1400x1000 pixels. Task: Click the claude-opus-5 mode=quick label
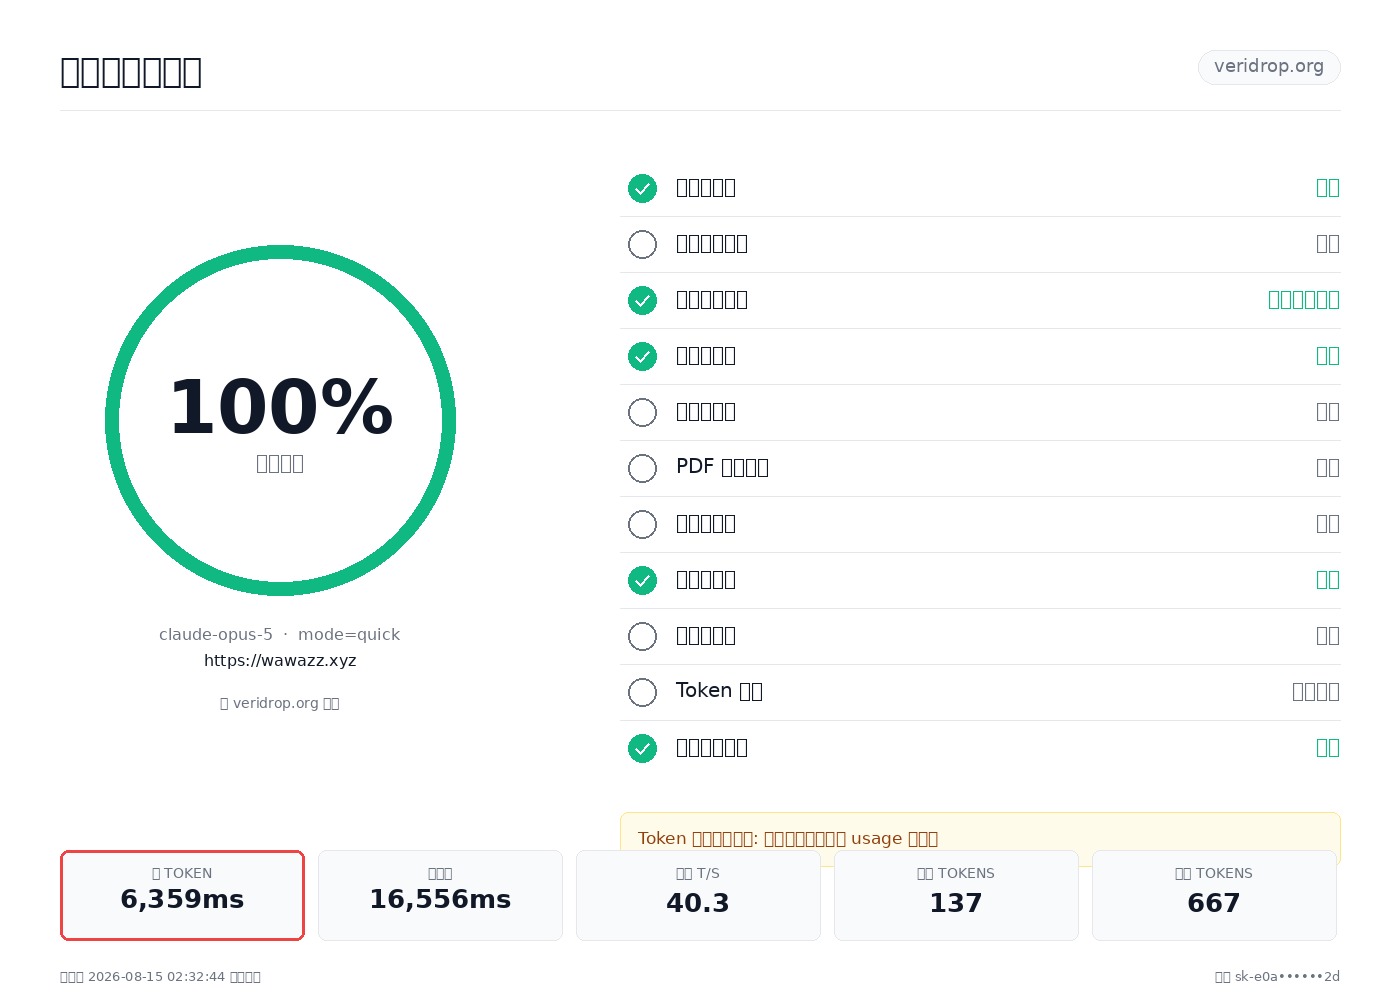click(x=280, y=635)
